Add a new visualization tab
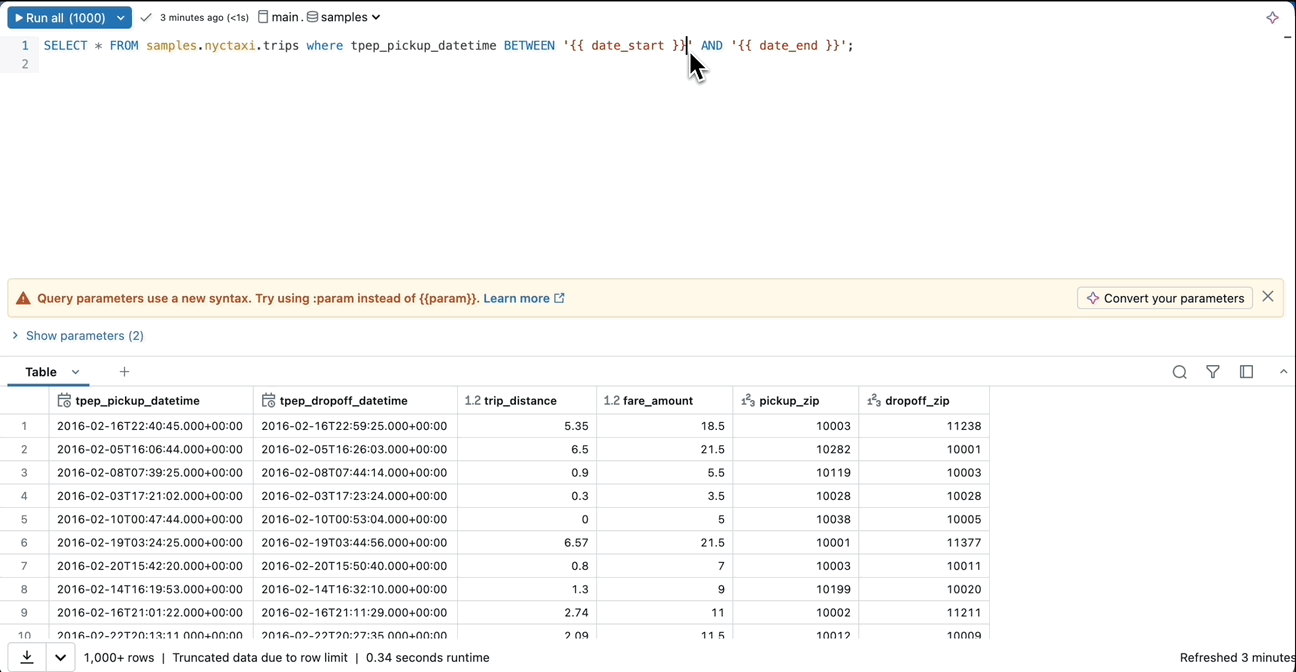Screen dimensions: 1296x672 click(124, 372)
